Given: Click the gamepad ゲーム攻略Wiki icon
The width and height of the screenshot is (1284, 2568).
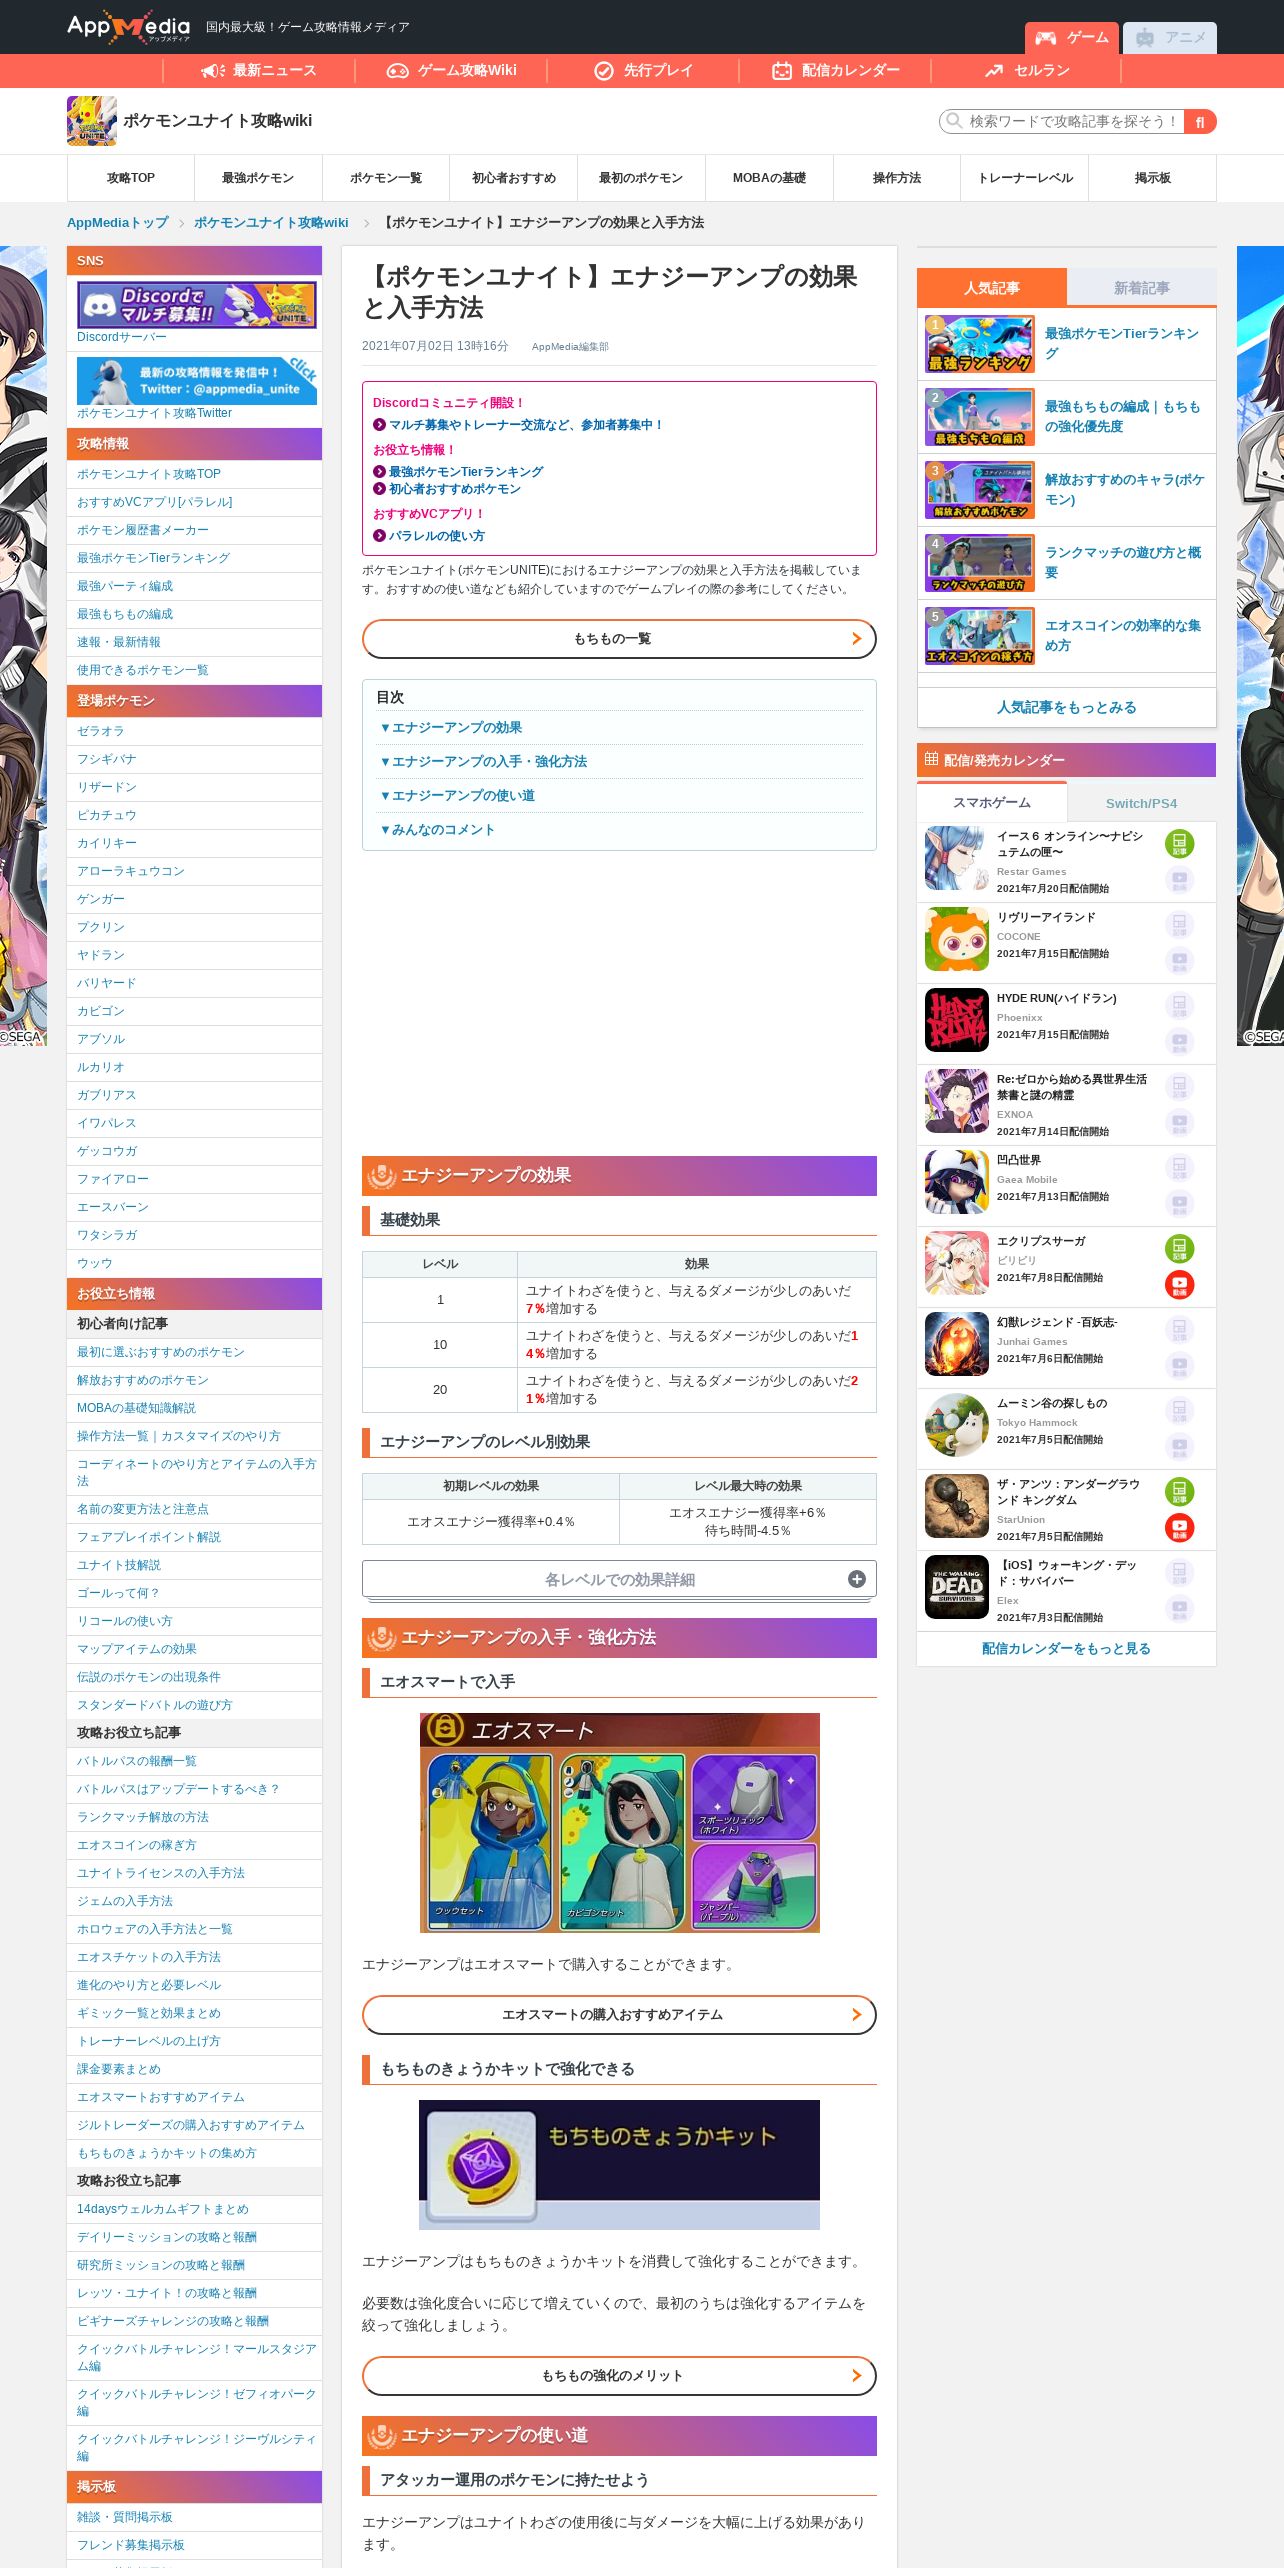Looking at the screenshot, I should point(398,70).
